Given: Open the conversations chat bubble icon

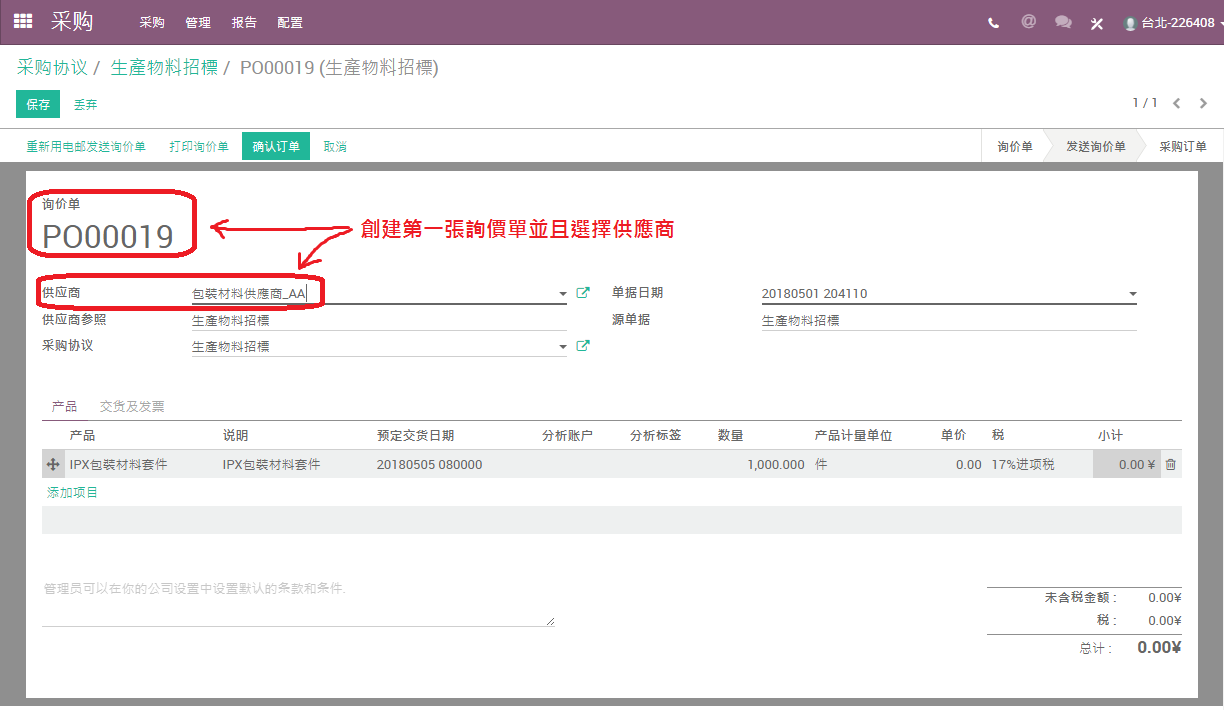Looking at the screenshot, I should (1063, 22).
